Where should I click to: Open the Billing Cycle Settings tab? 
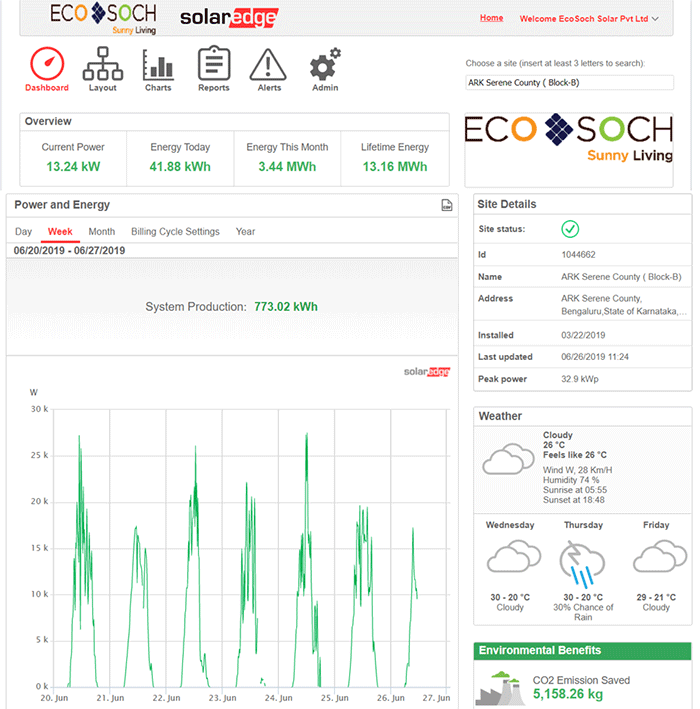point(175,232)
